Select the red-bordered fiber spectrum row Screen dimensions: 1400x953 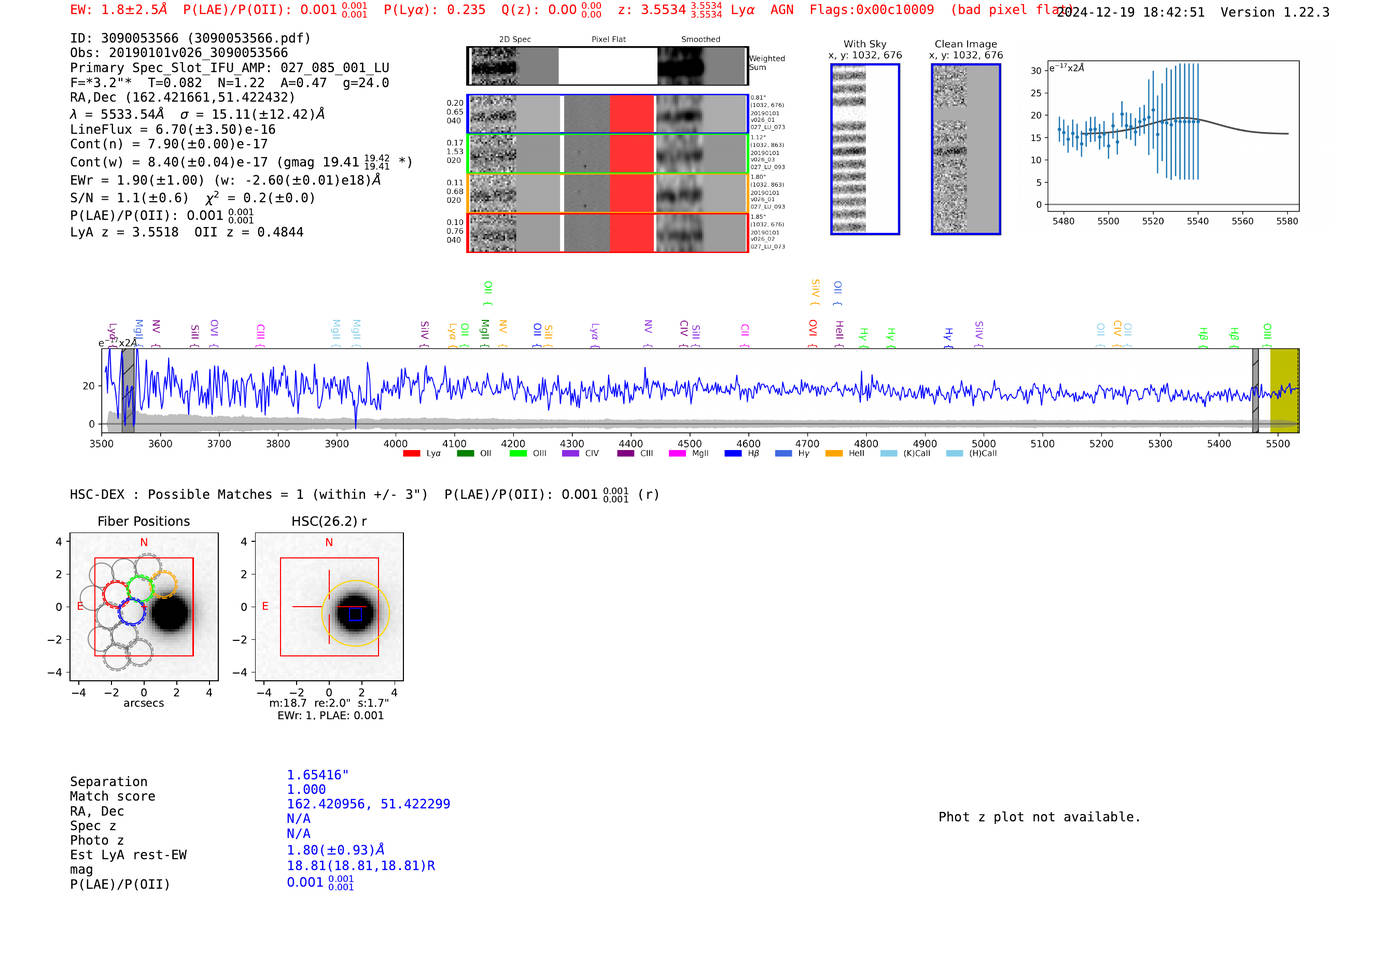coord(607,232)
